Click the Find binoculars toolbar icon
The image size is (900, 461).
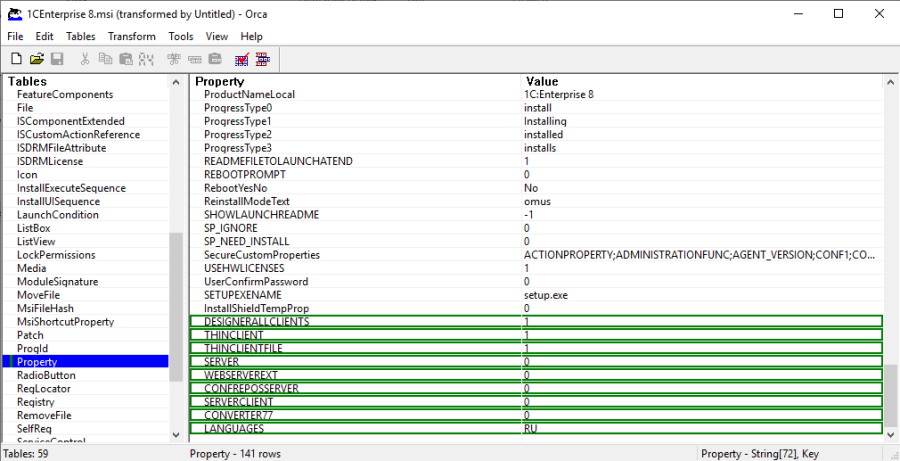(146, 59)
